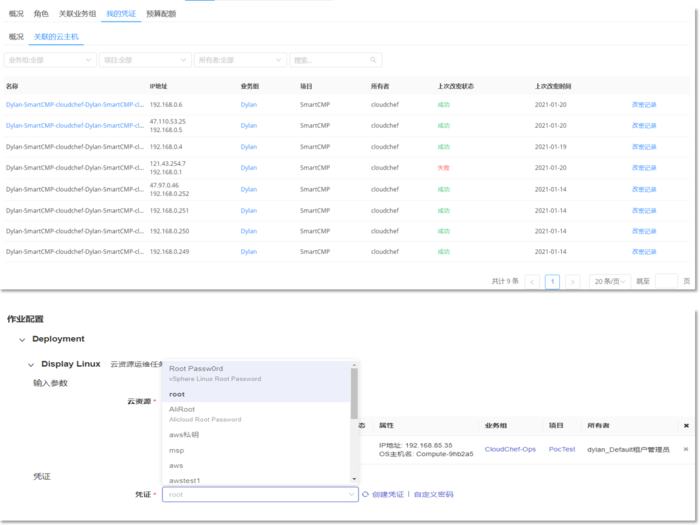Open 改密记录 for the 121.43.254.7 host
The width and height of the screenshot is (700, 525).
point(644,167)
